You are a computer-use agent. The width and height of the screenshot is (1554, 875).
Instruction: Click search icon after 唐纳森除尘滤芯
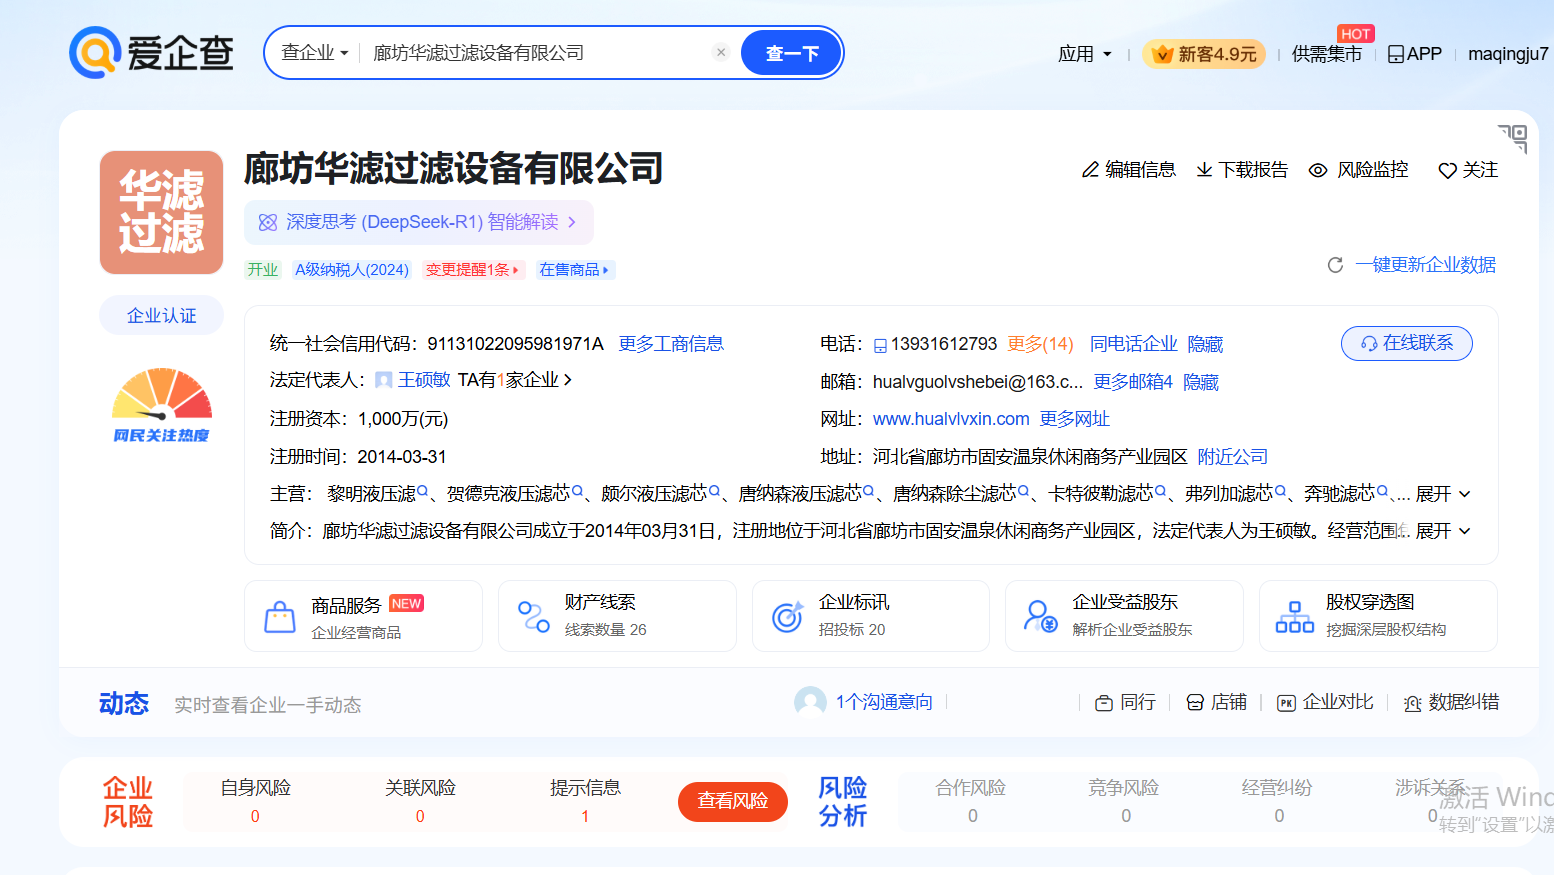pyautogui.click(x=1023, y=492)
